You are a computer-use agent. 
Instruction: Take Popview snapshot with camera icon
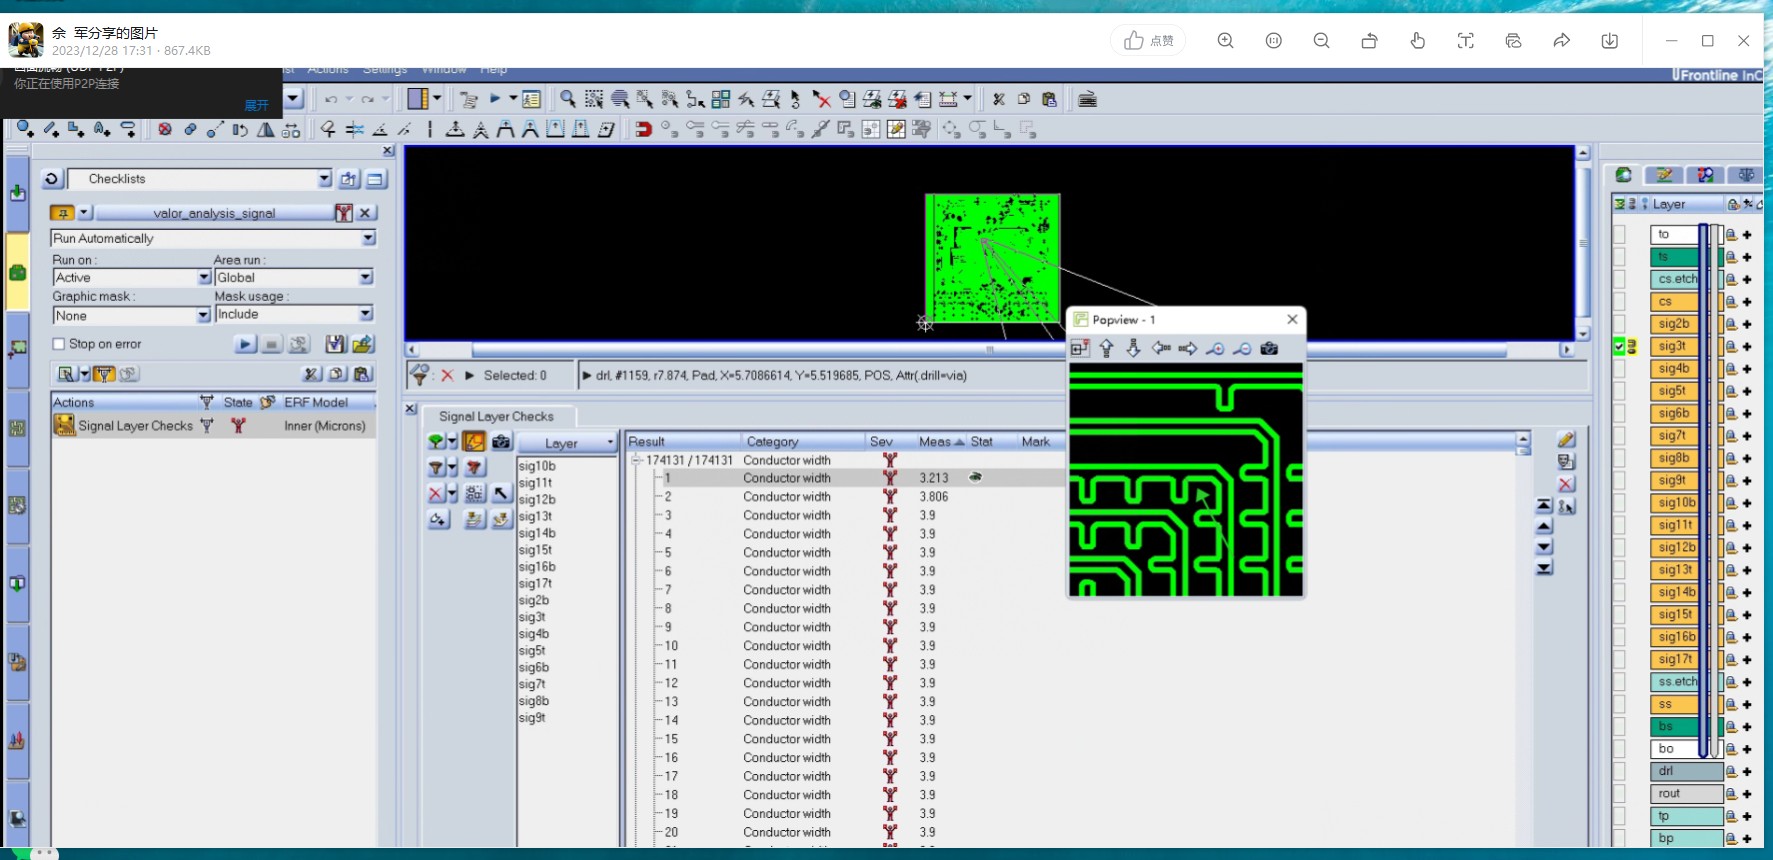coord(1269,348)
